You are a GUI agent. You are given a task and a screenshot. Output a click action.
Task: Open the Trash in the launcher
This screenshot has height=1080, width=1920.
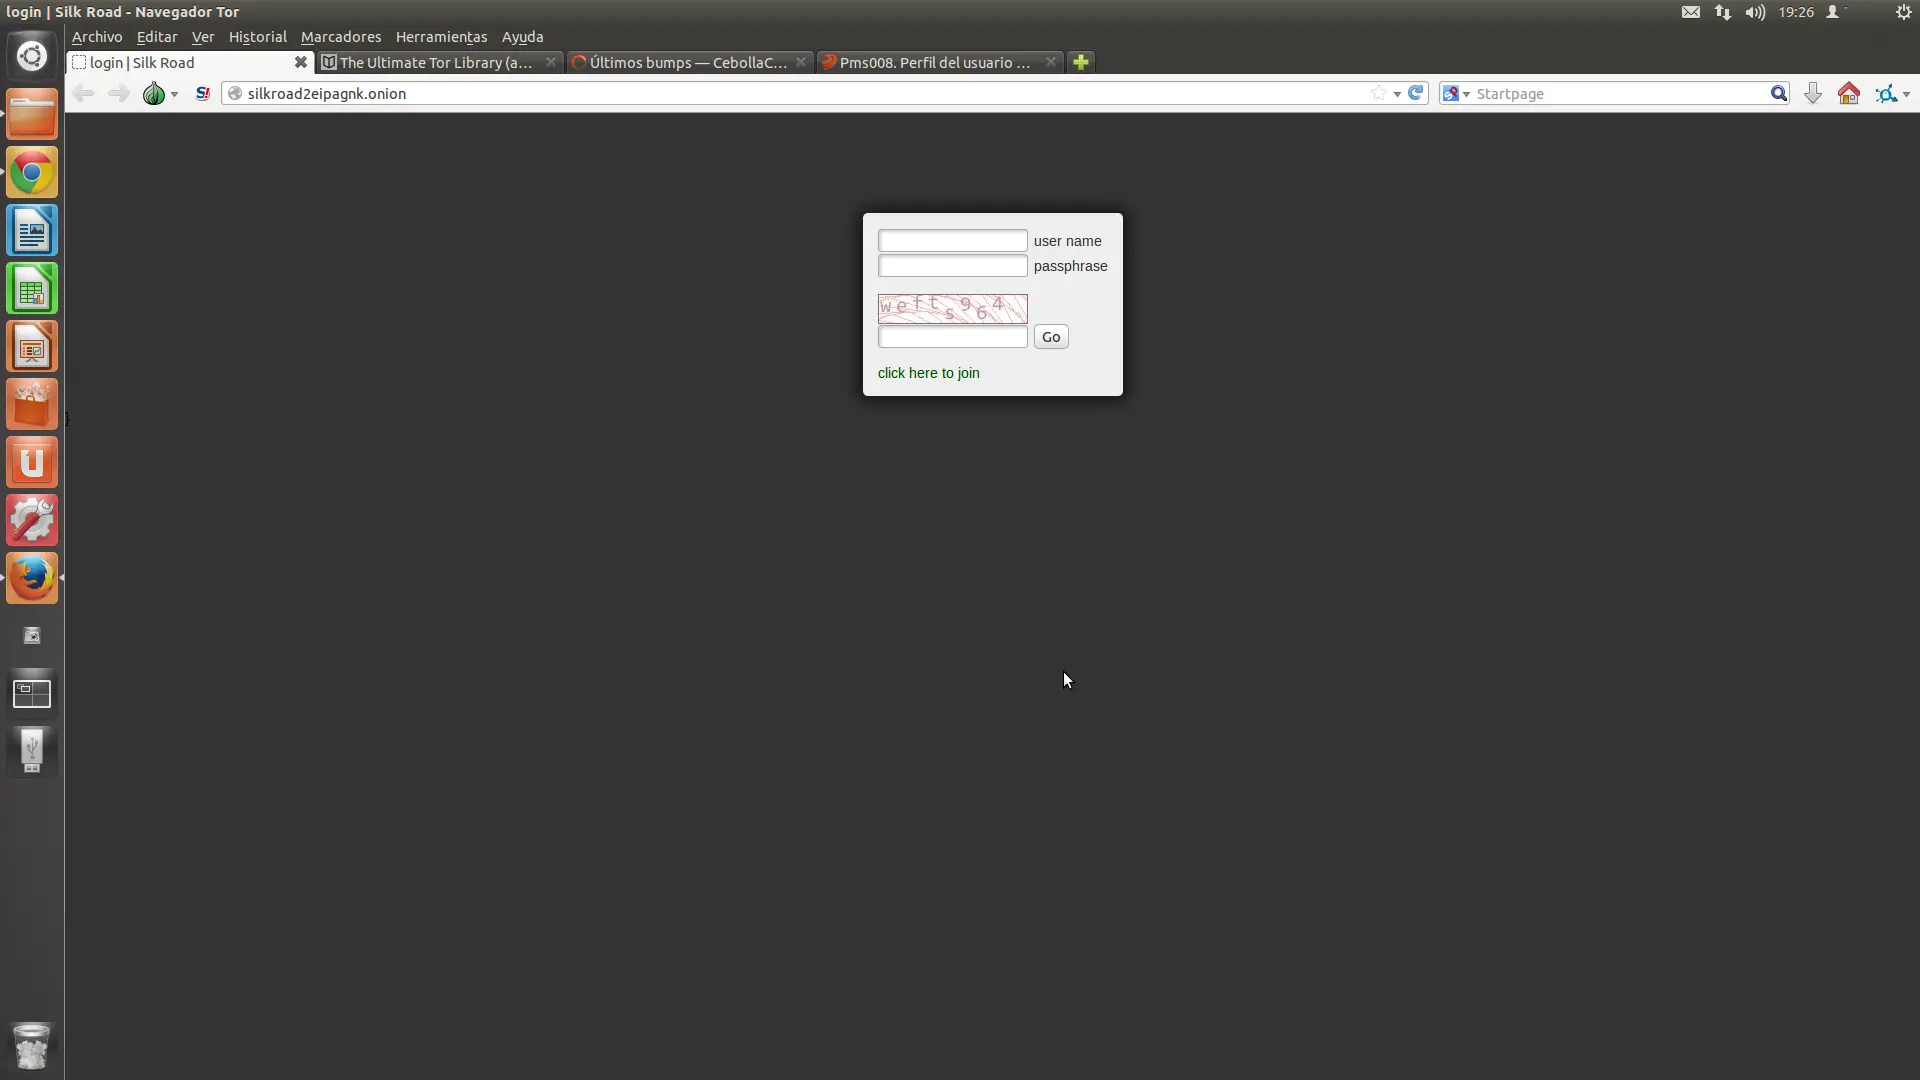(32, 1046)
